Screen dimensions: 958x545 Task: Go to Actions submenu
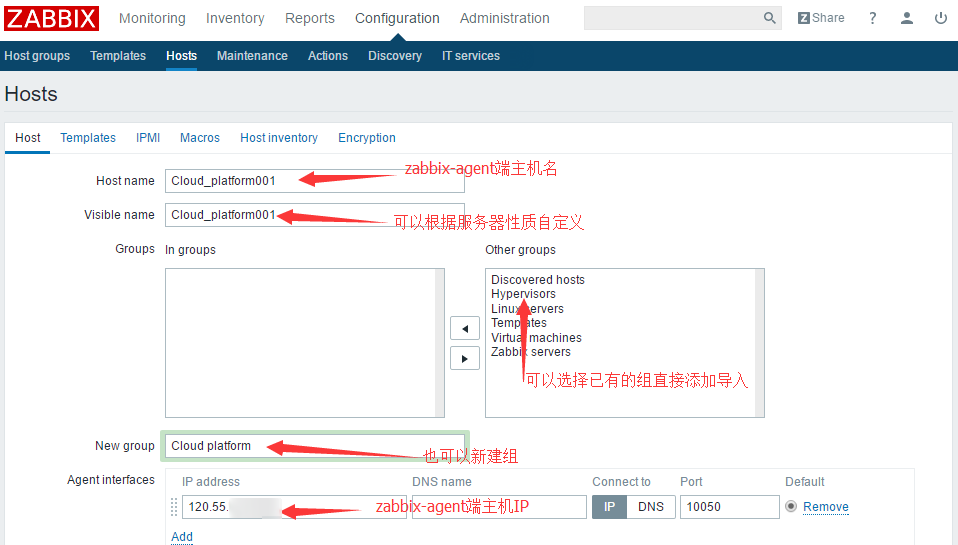328,56
